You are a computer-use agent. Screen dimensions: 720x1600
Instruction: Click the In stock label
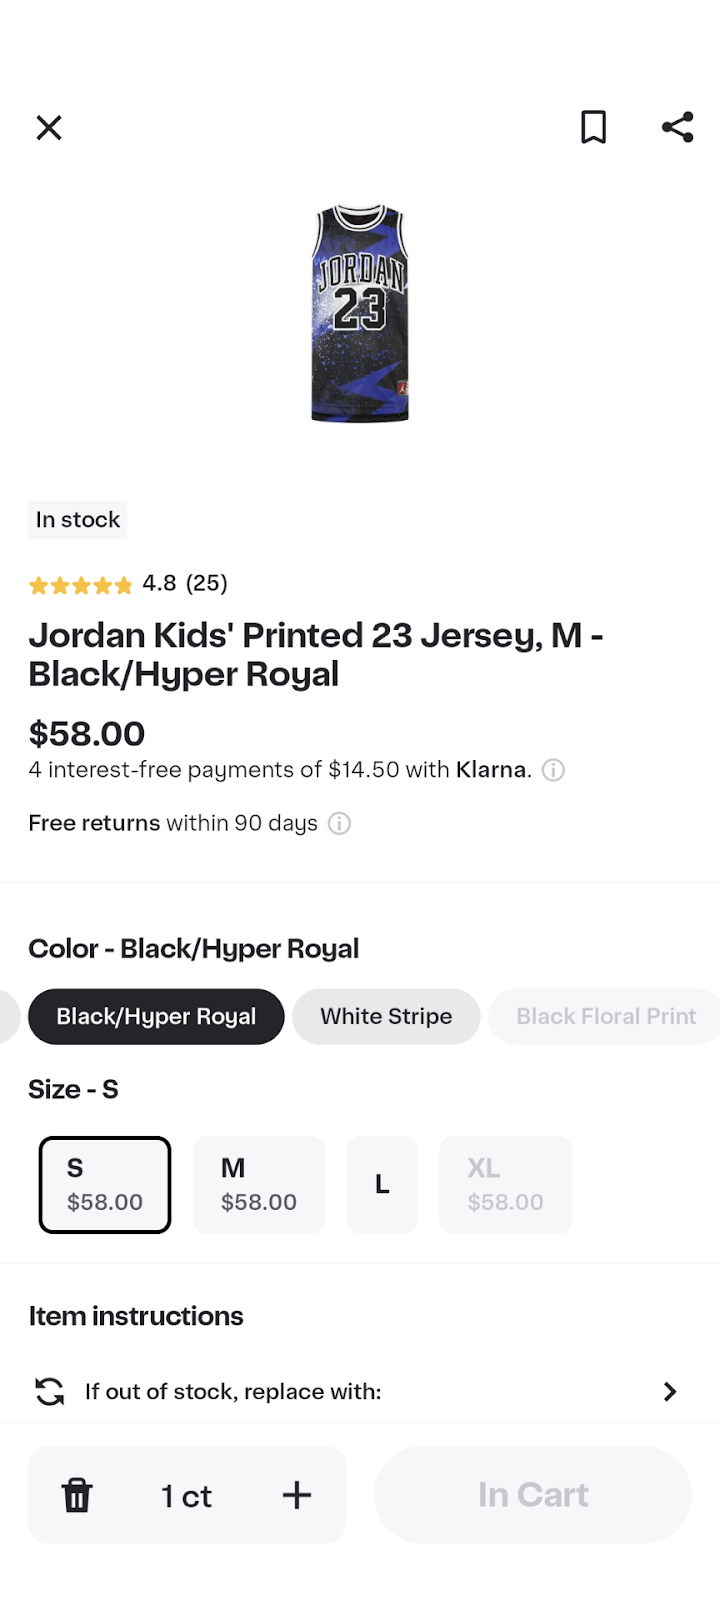point(77,520)
